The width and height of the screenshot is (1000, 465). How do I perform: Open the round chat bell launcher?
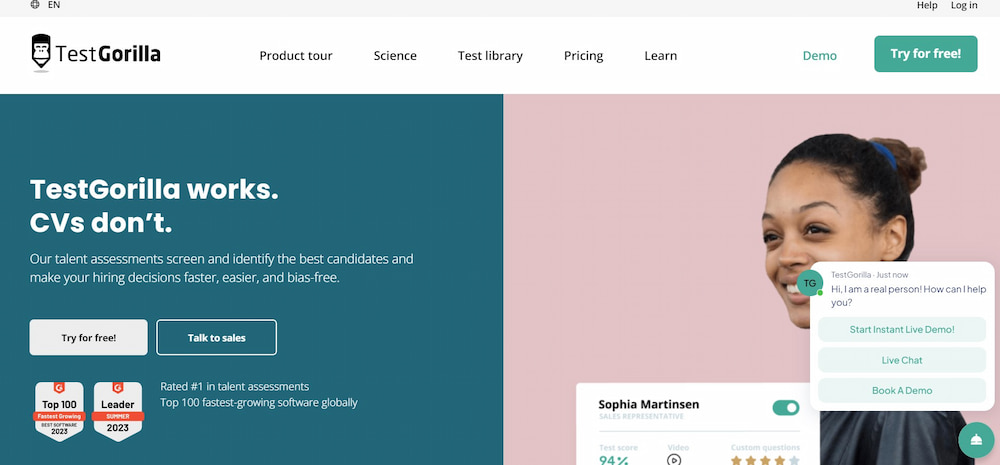tap(976, 440)
